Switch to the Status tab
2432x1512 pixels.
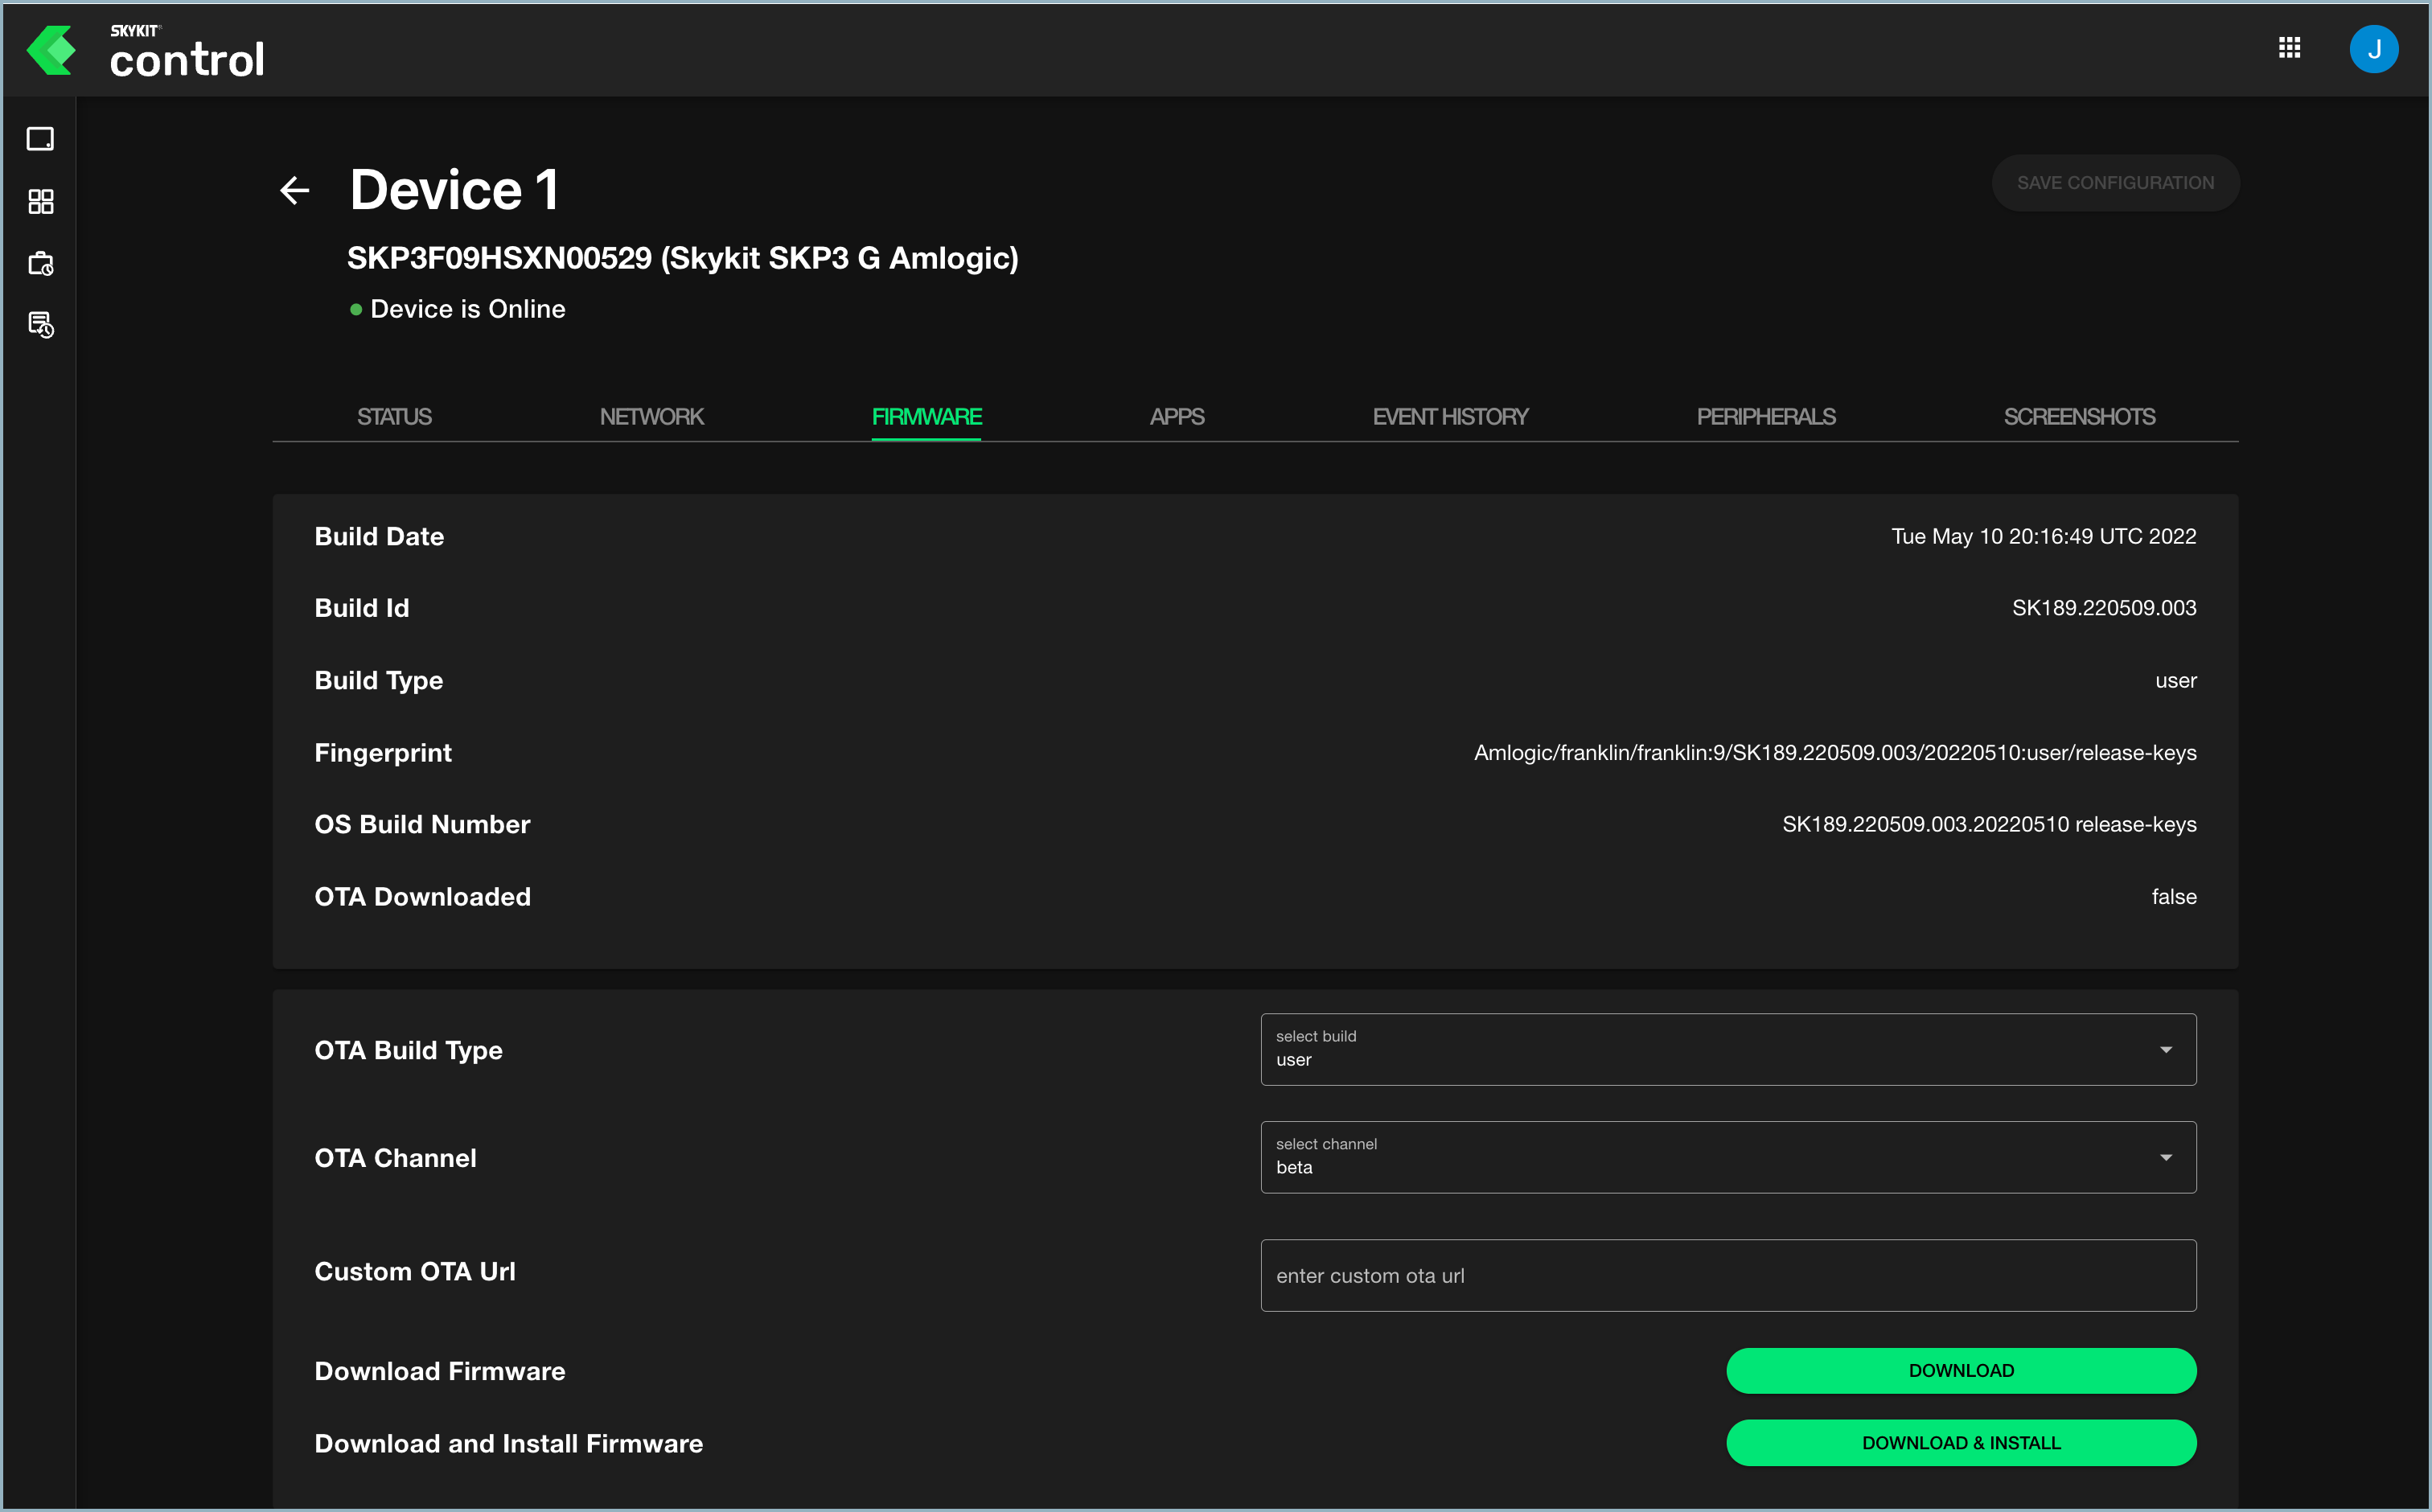tap(394, 416)
